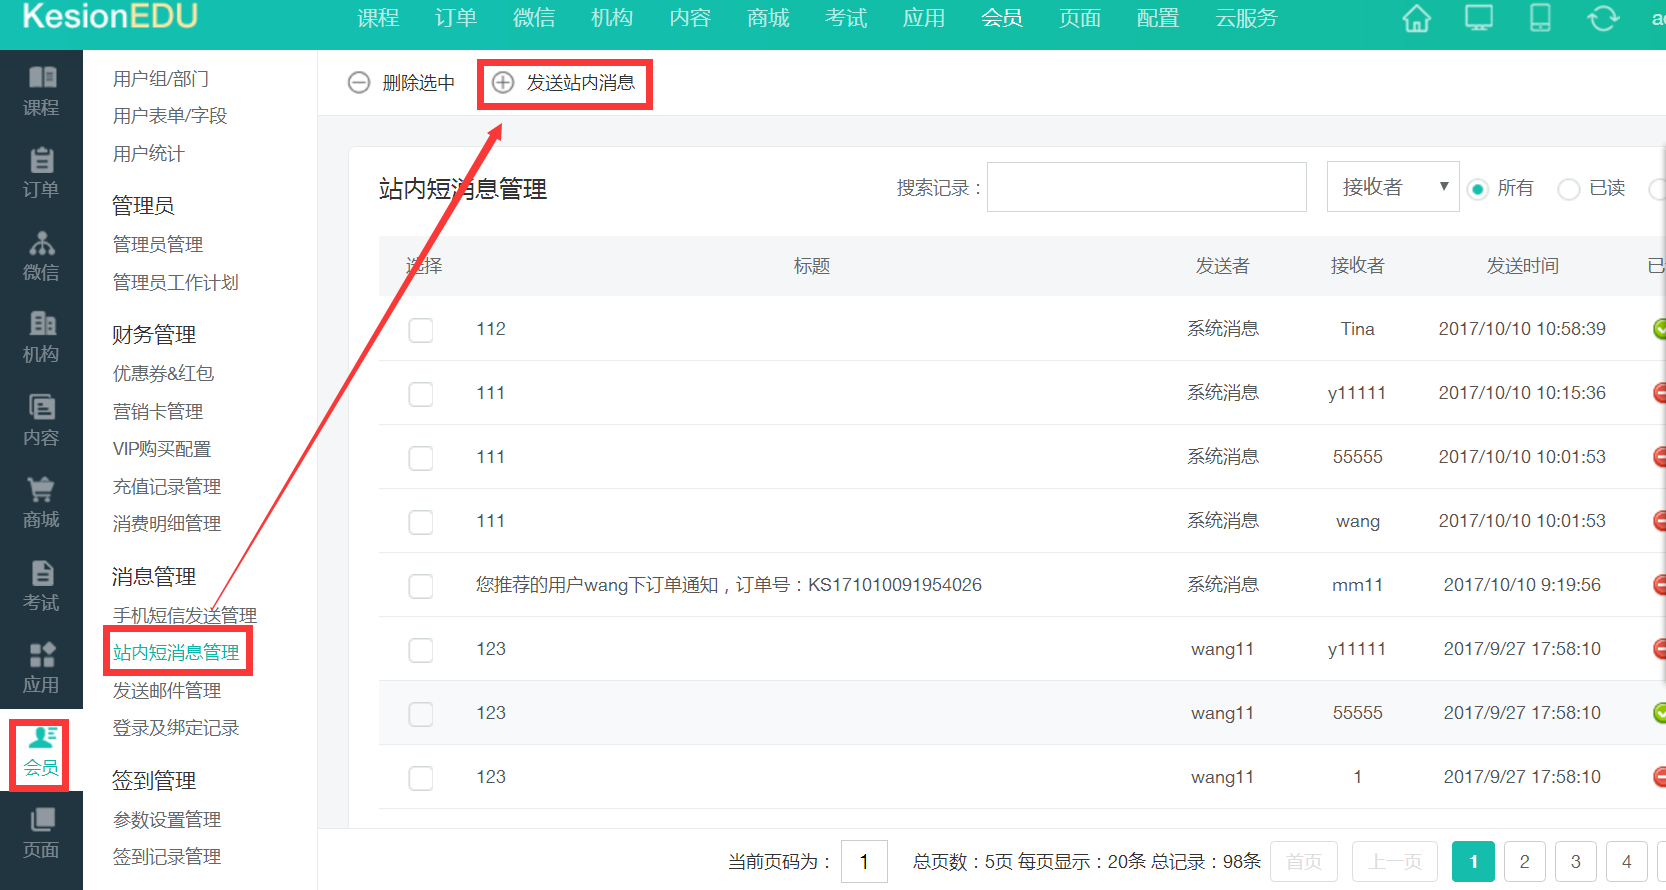
Task: Open the 会员 top menu item
Action: 1001,19
